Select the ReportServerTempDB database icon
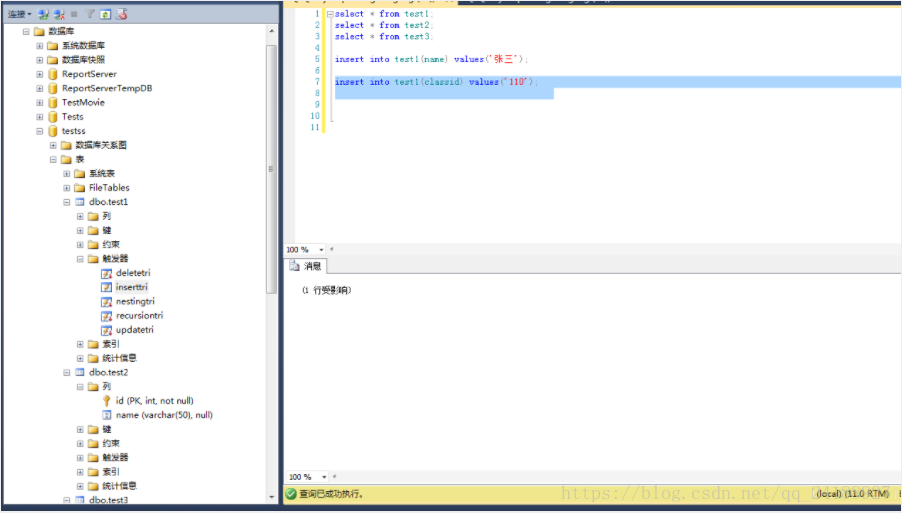 [x=52, y=89]
